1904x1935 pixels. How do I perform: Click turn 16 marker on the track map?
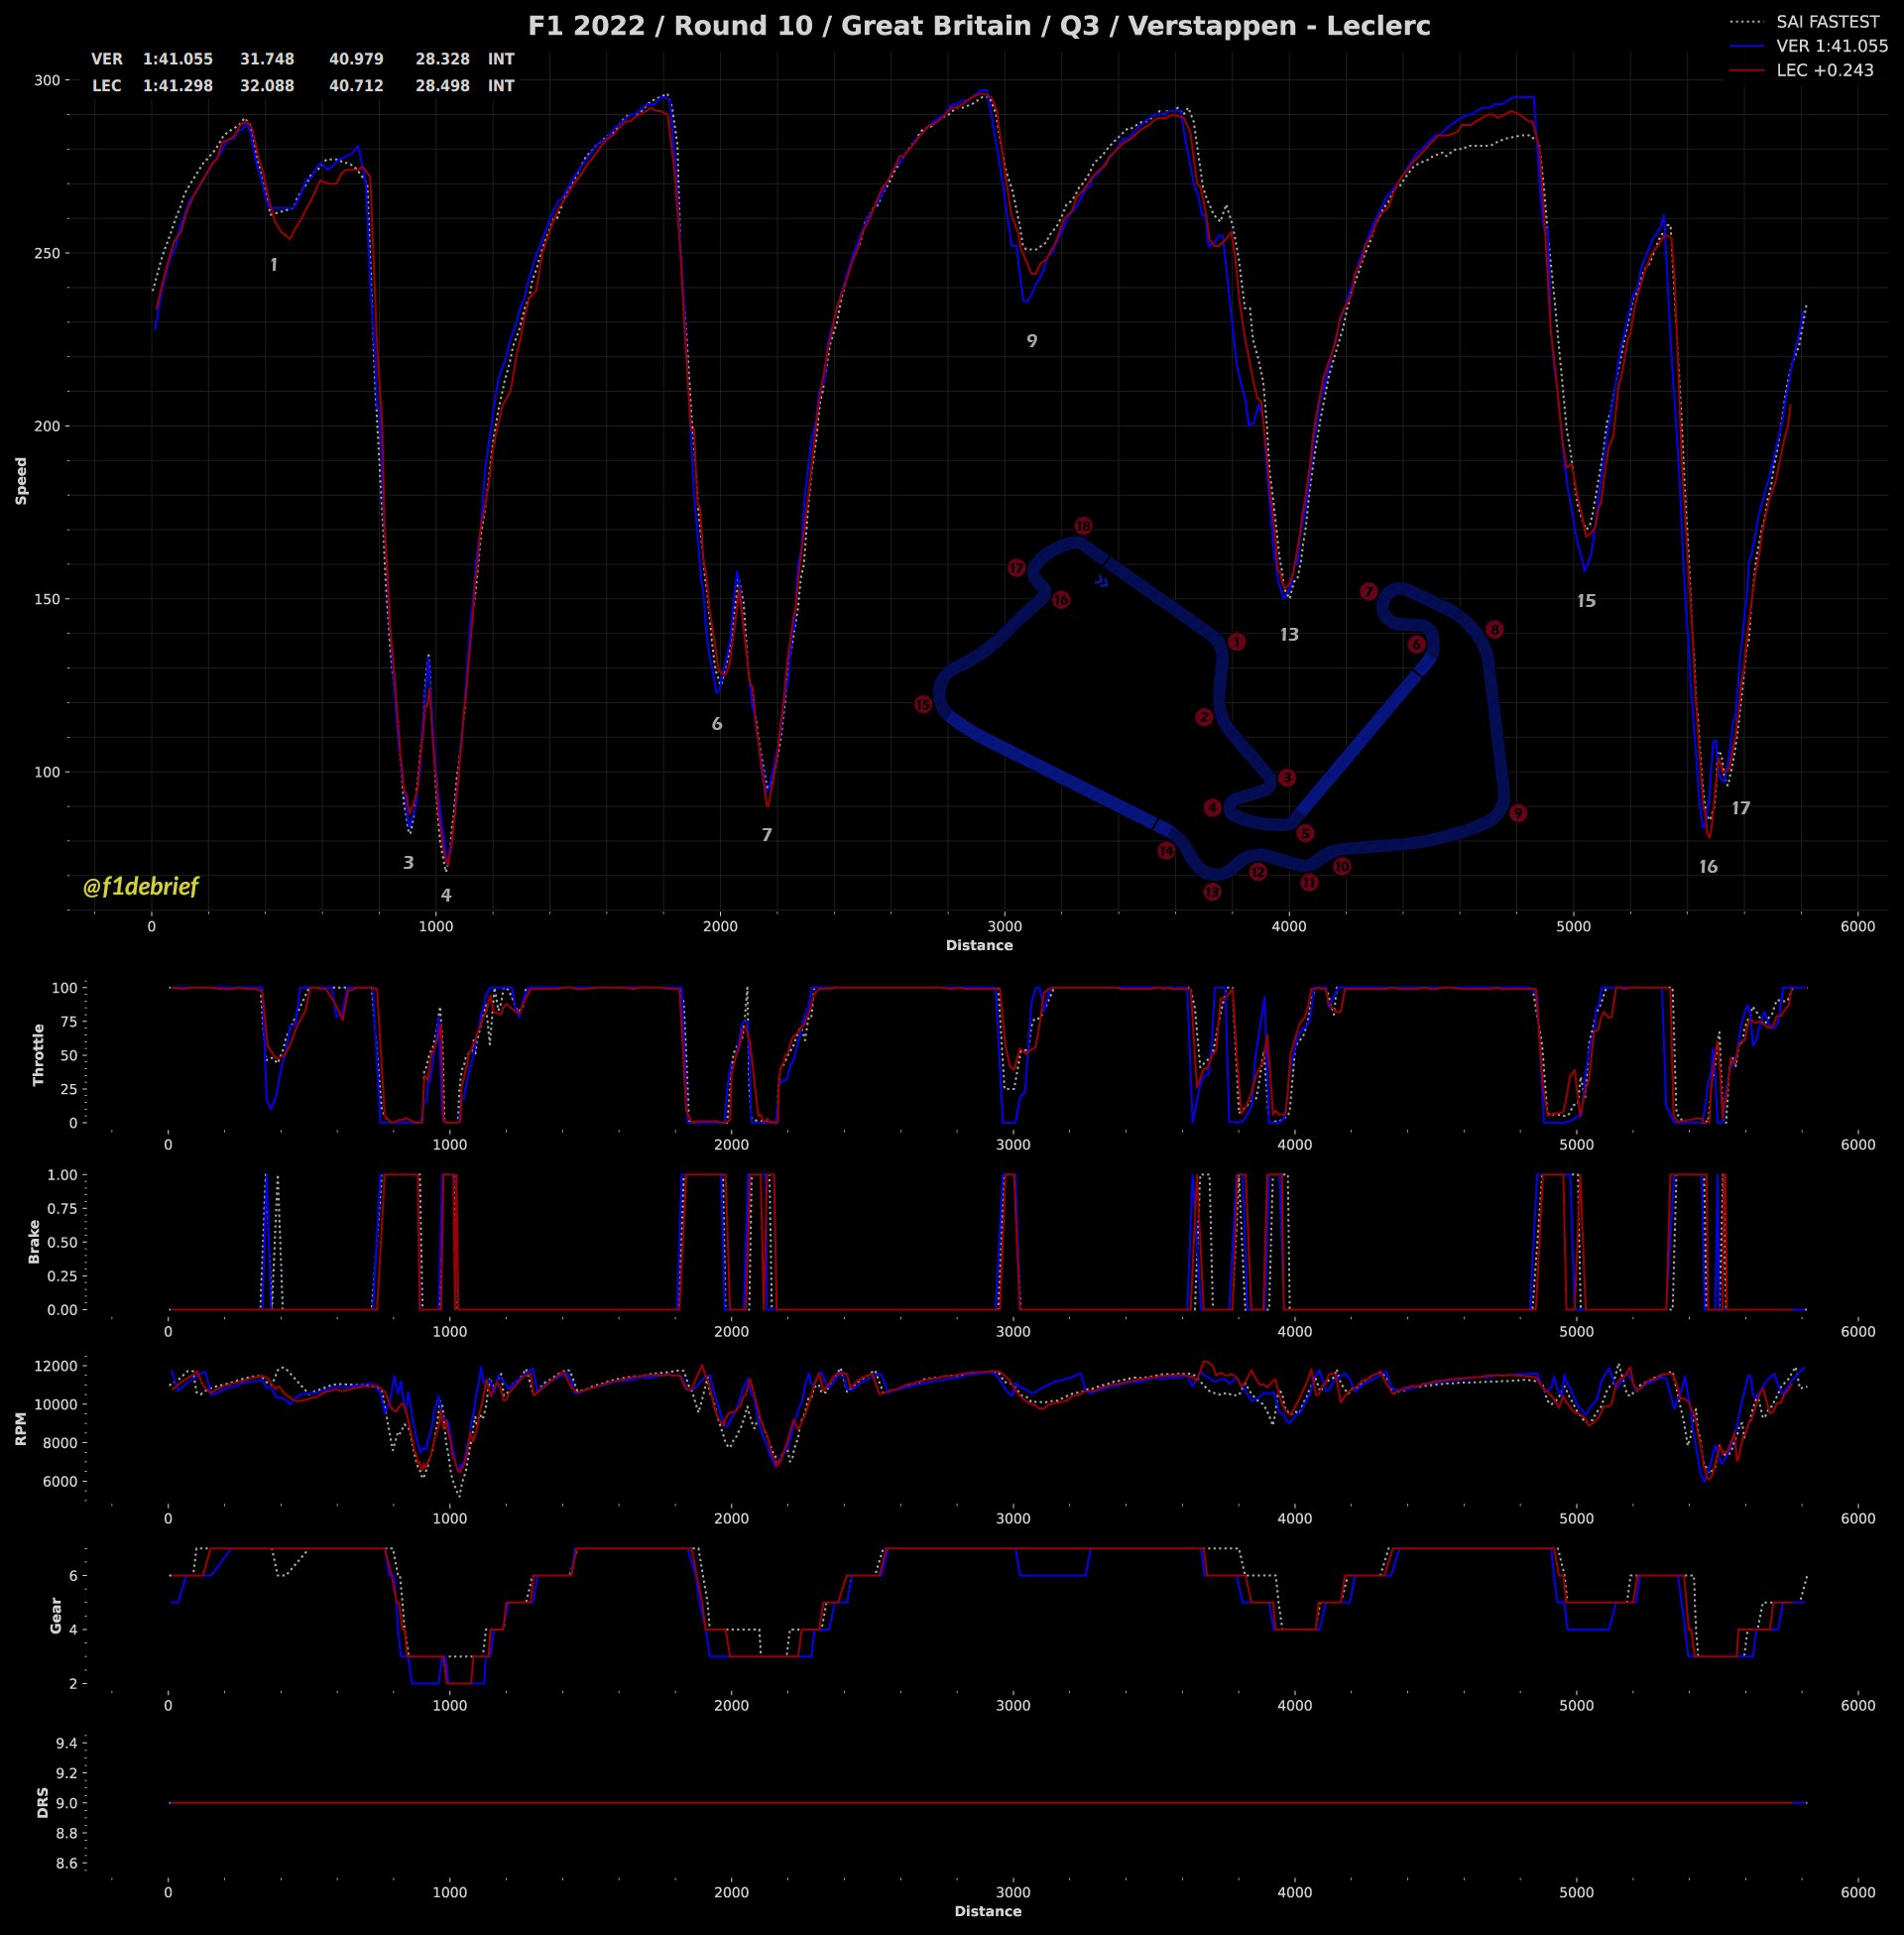[x=1061, y=600]
